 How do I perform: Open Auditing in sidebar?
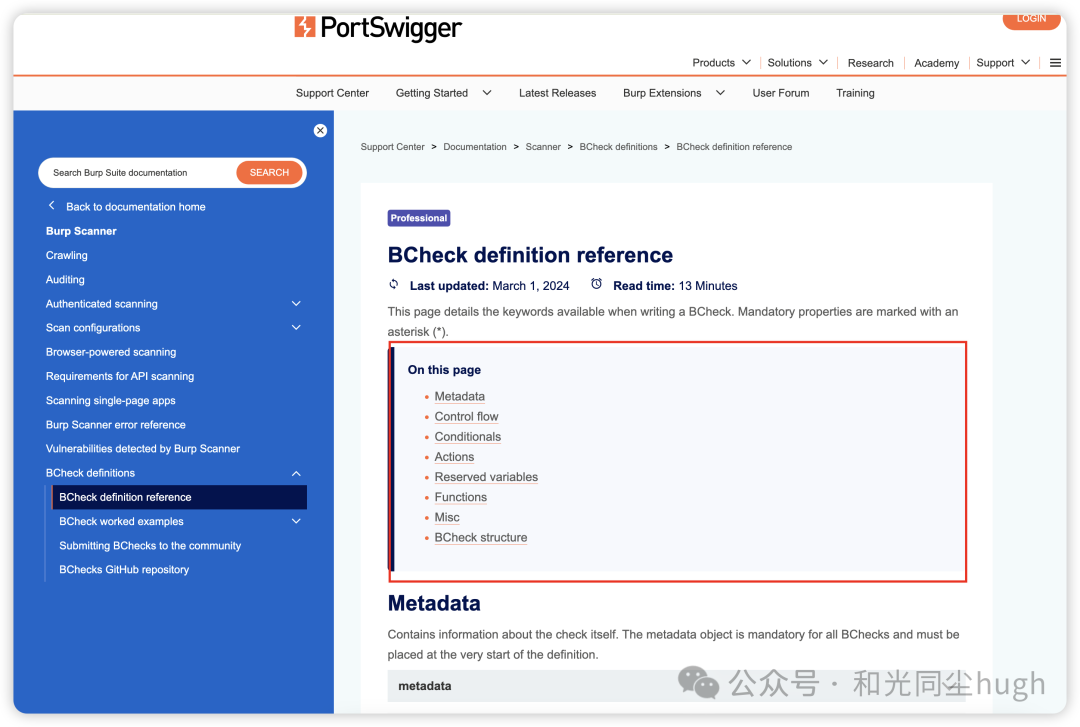(x=65, y=279)
